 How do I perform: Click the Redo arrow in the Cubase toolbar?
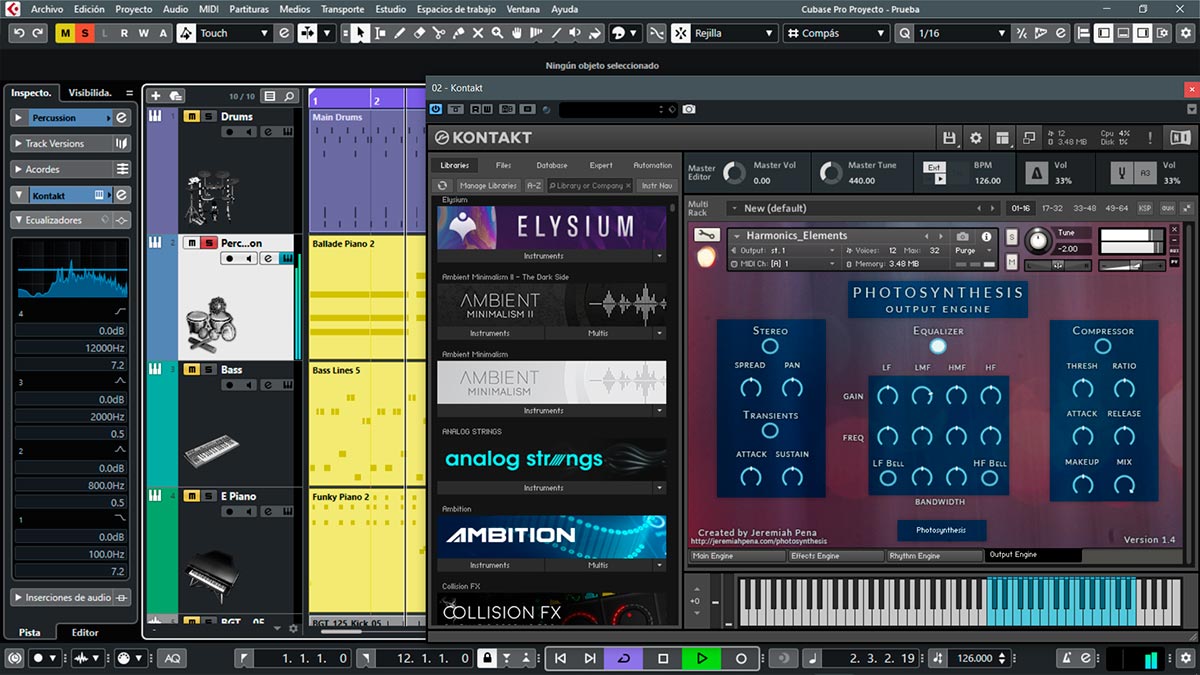(x=38, y=33)
